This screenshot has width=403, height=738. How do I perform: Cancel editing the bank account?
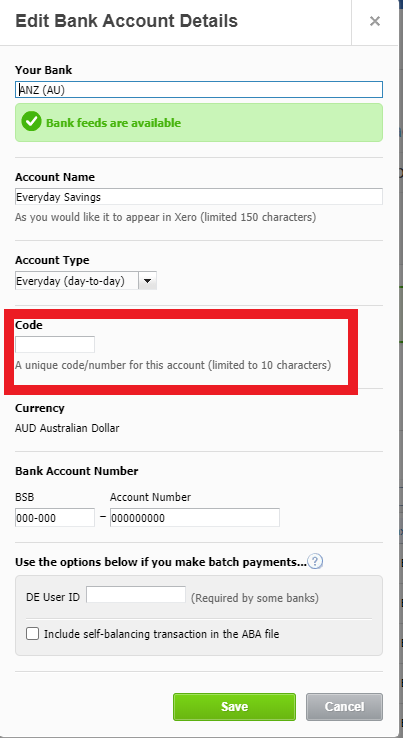344,706
